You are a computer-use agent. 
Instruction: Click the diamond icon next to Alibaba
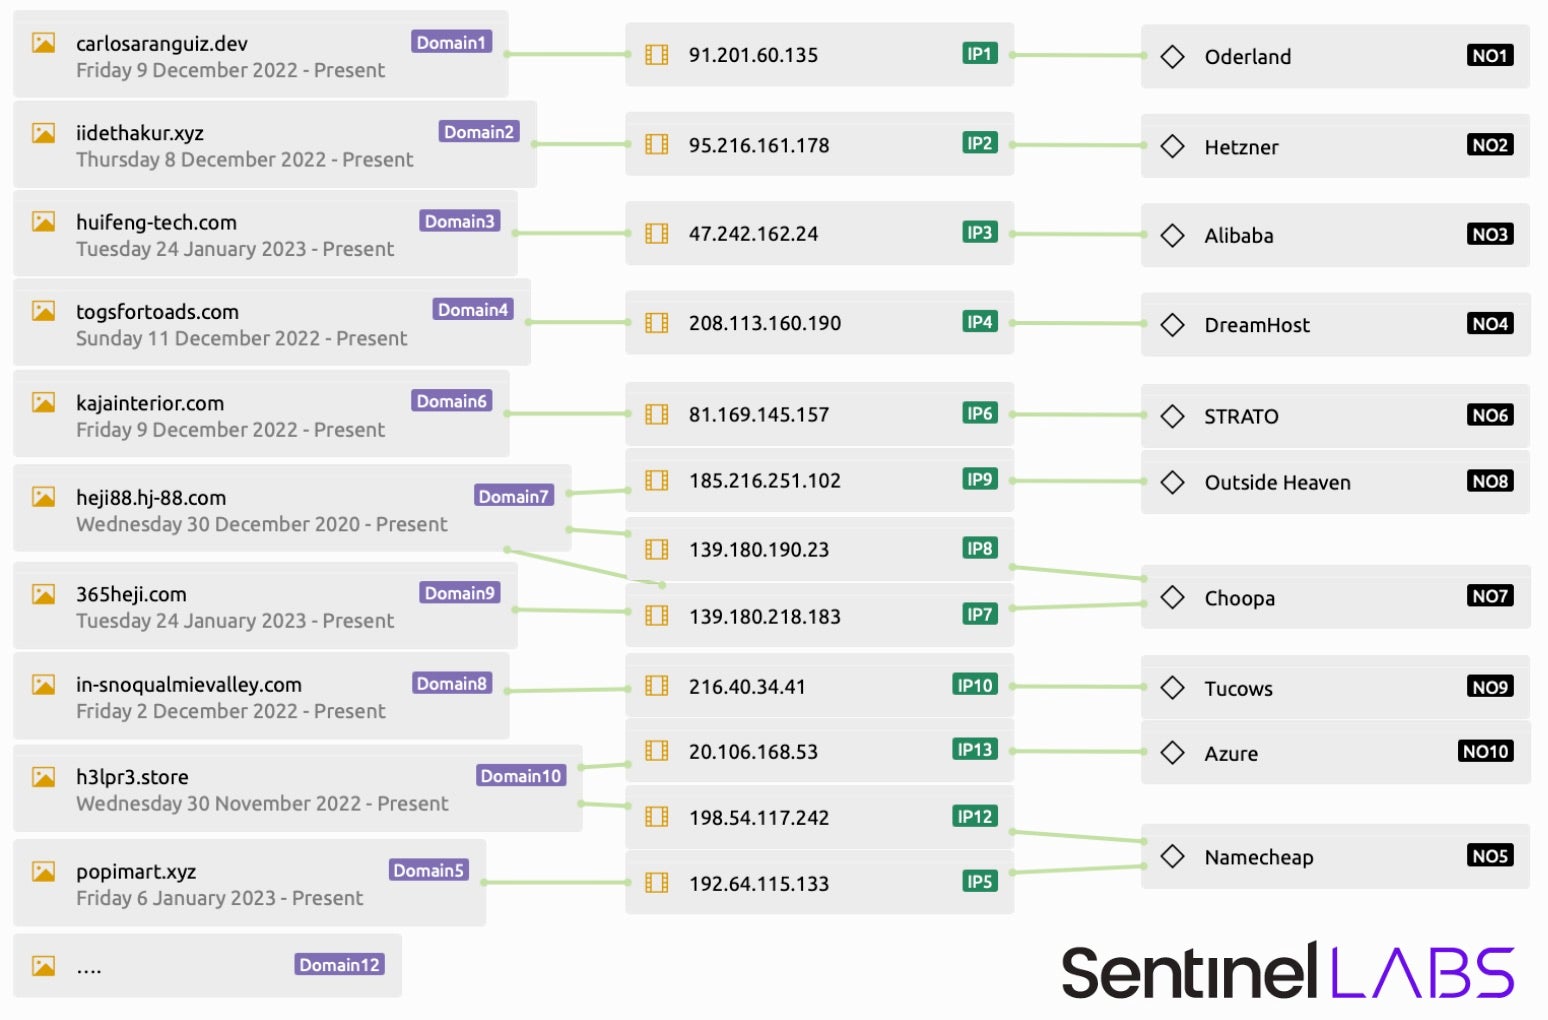pyautogui.click(x=1172, y=235)
